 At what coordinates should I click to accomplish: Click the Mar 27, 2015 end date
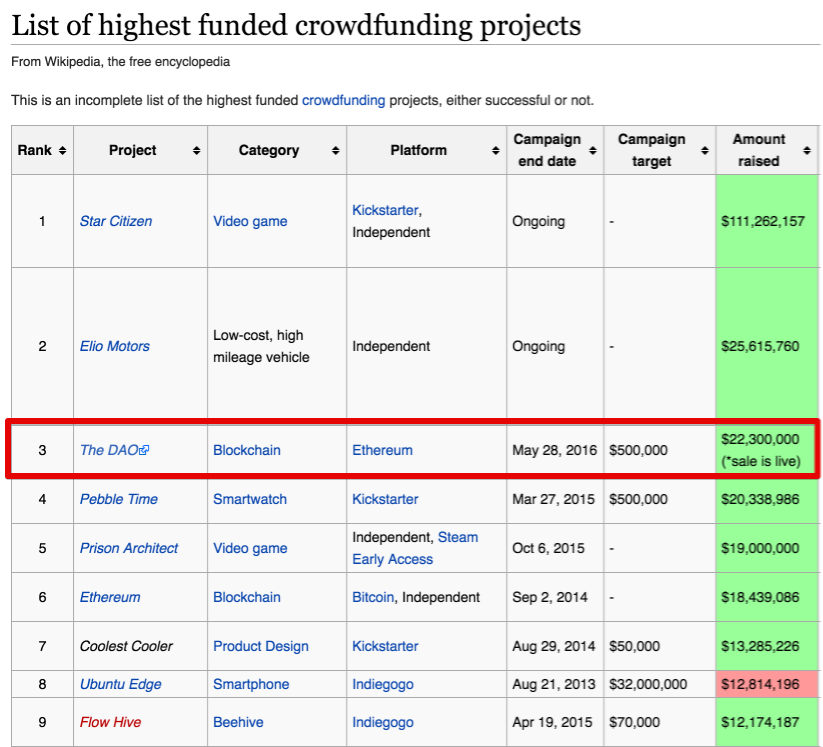pyautogui.click(x=553, y=499)
